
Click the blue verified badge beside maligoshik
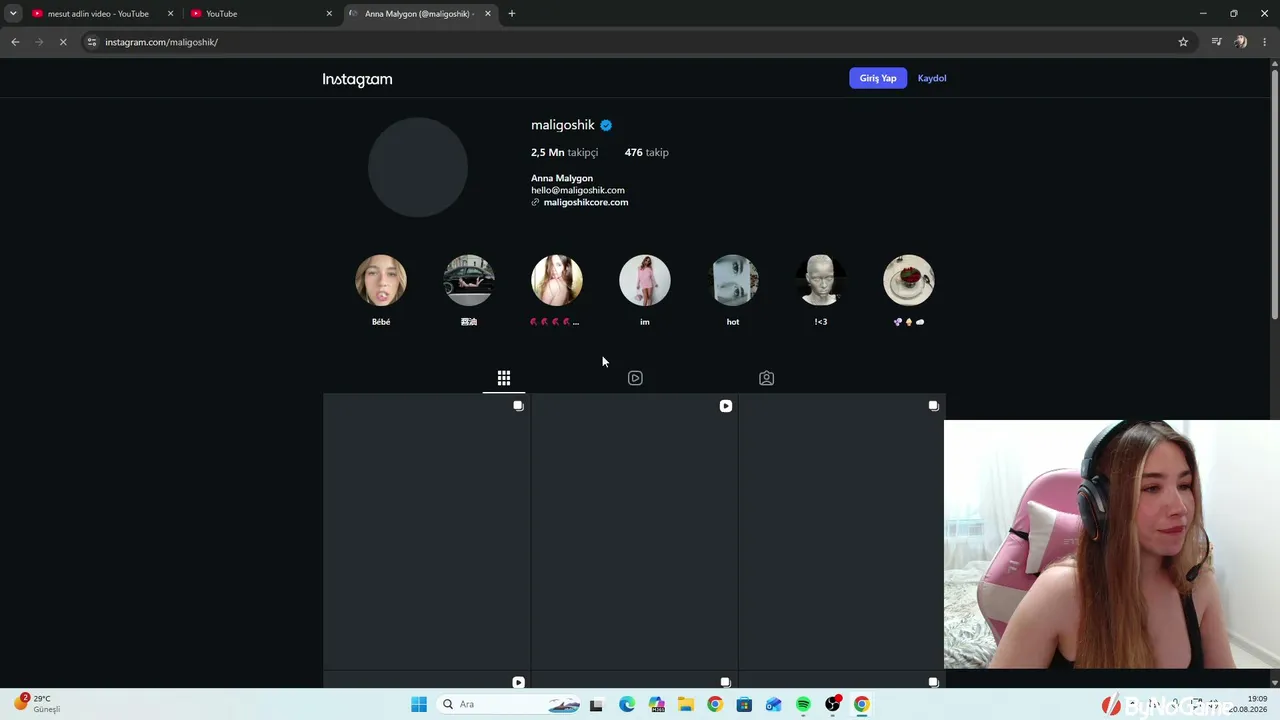(606, 125)
